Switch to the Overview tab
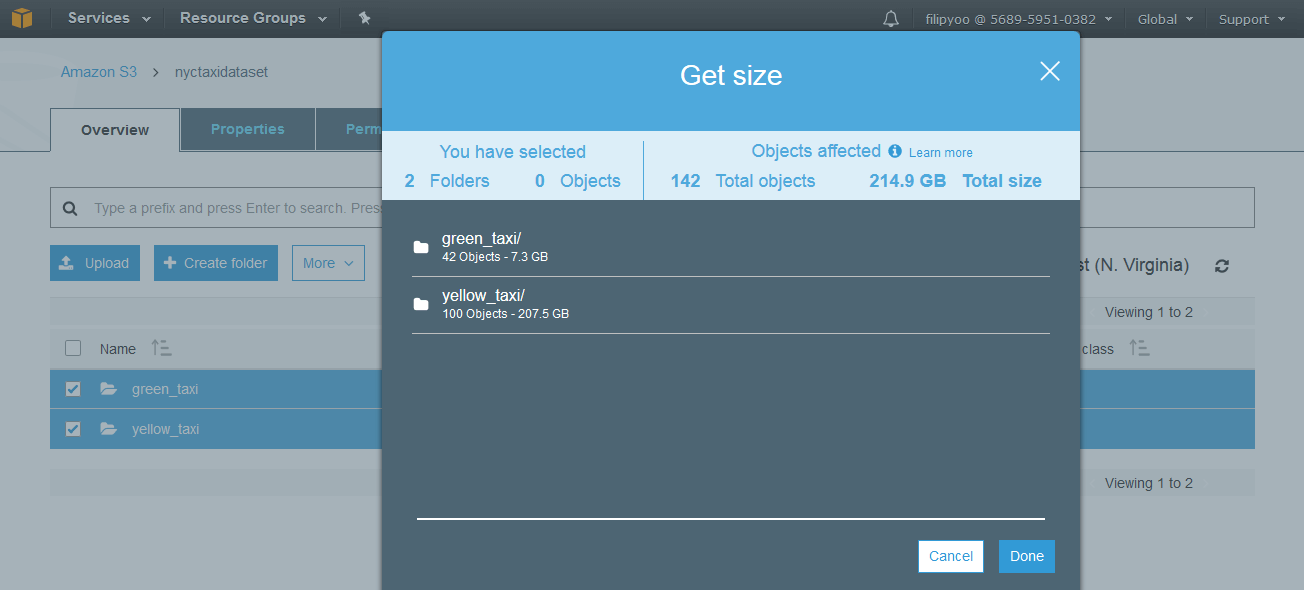 (115, 130)
